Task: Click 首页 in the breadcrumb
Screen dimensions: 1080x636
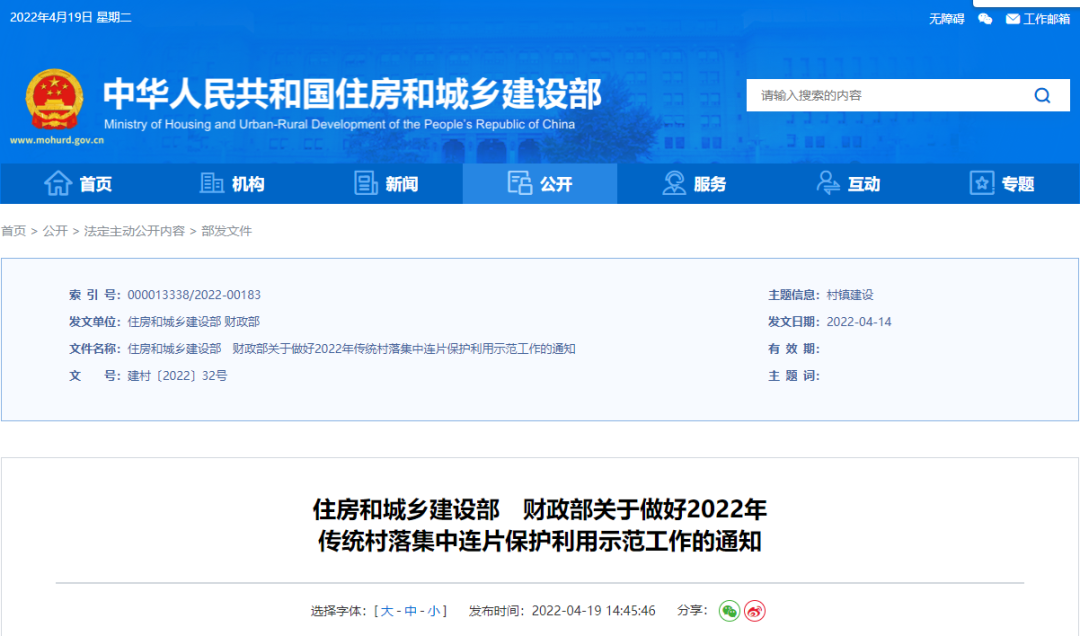Action: [x=13, y=231]
